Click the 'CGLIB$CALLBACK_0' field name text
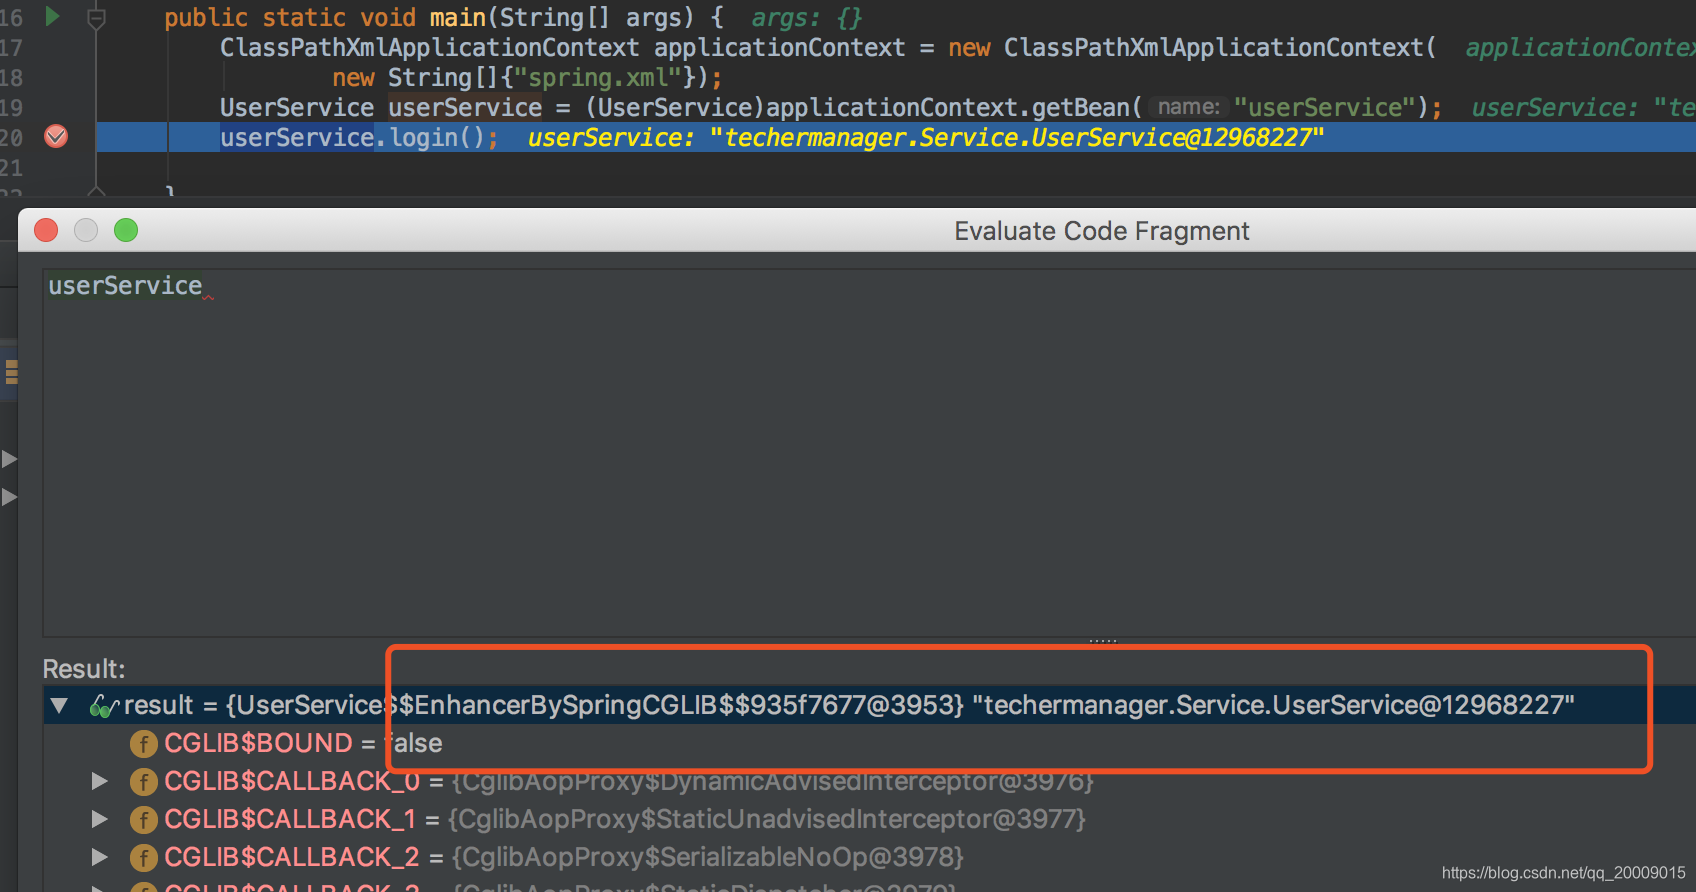 point(292,781)
